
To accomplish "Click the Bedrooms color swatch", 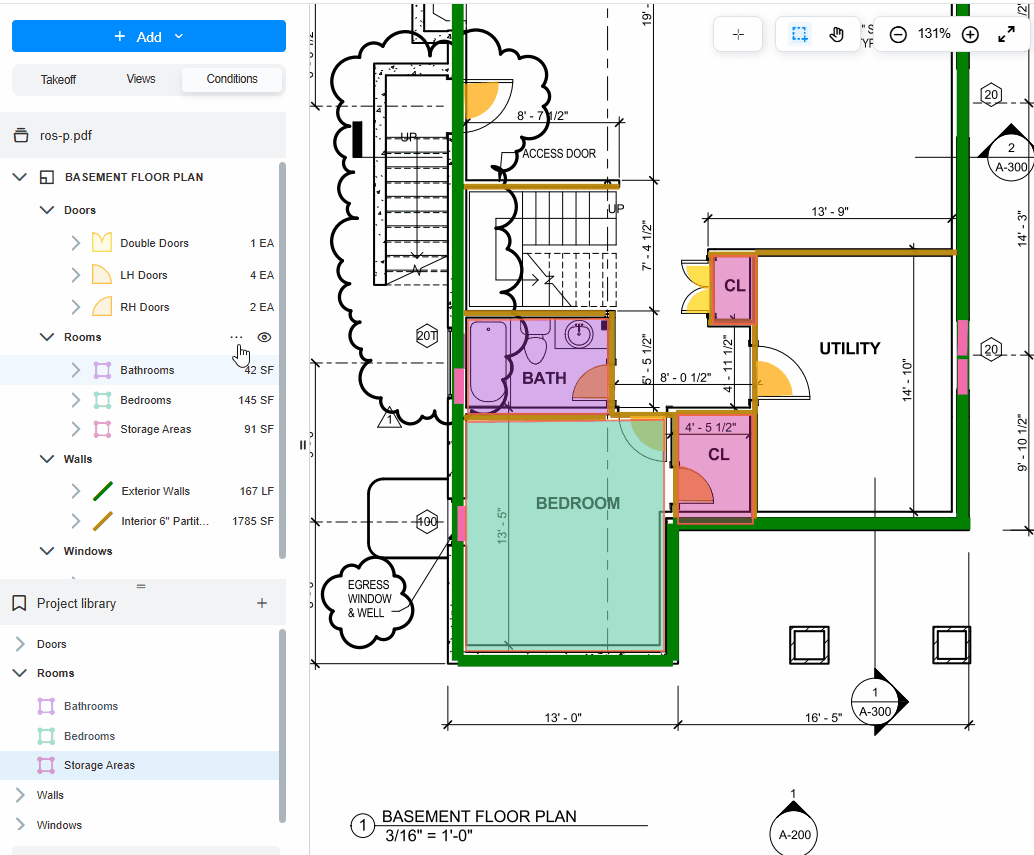I will [x=101, y=397].
